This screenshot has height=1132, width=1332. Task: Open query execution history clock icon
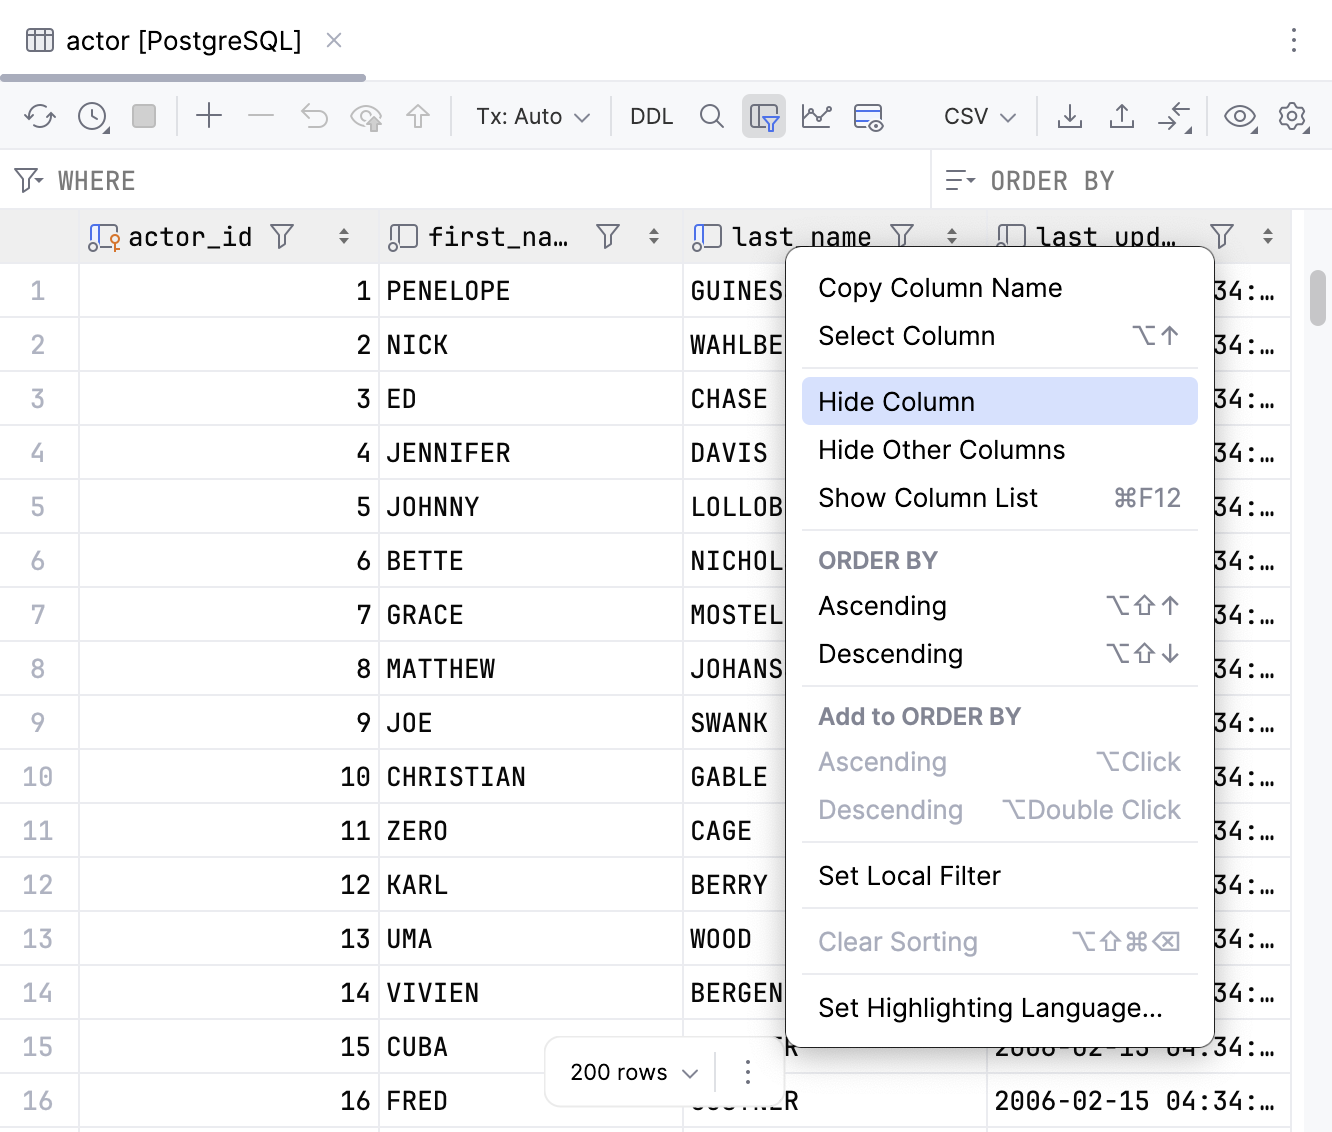92,116
